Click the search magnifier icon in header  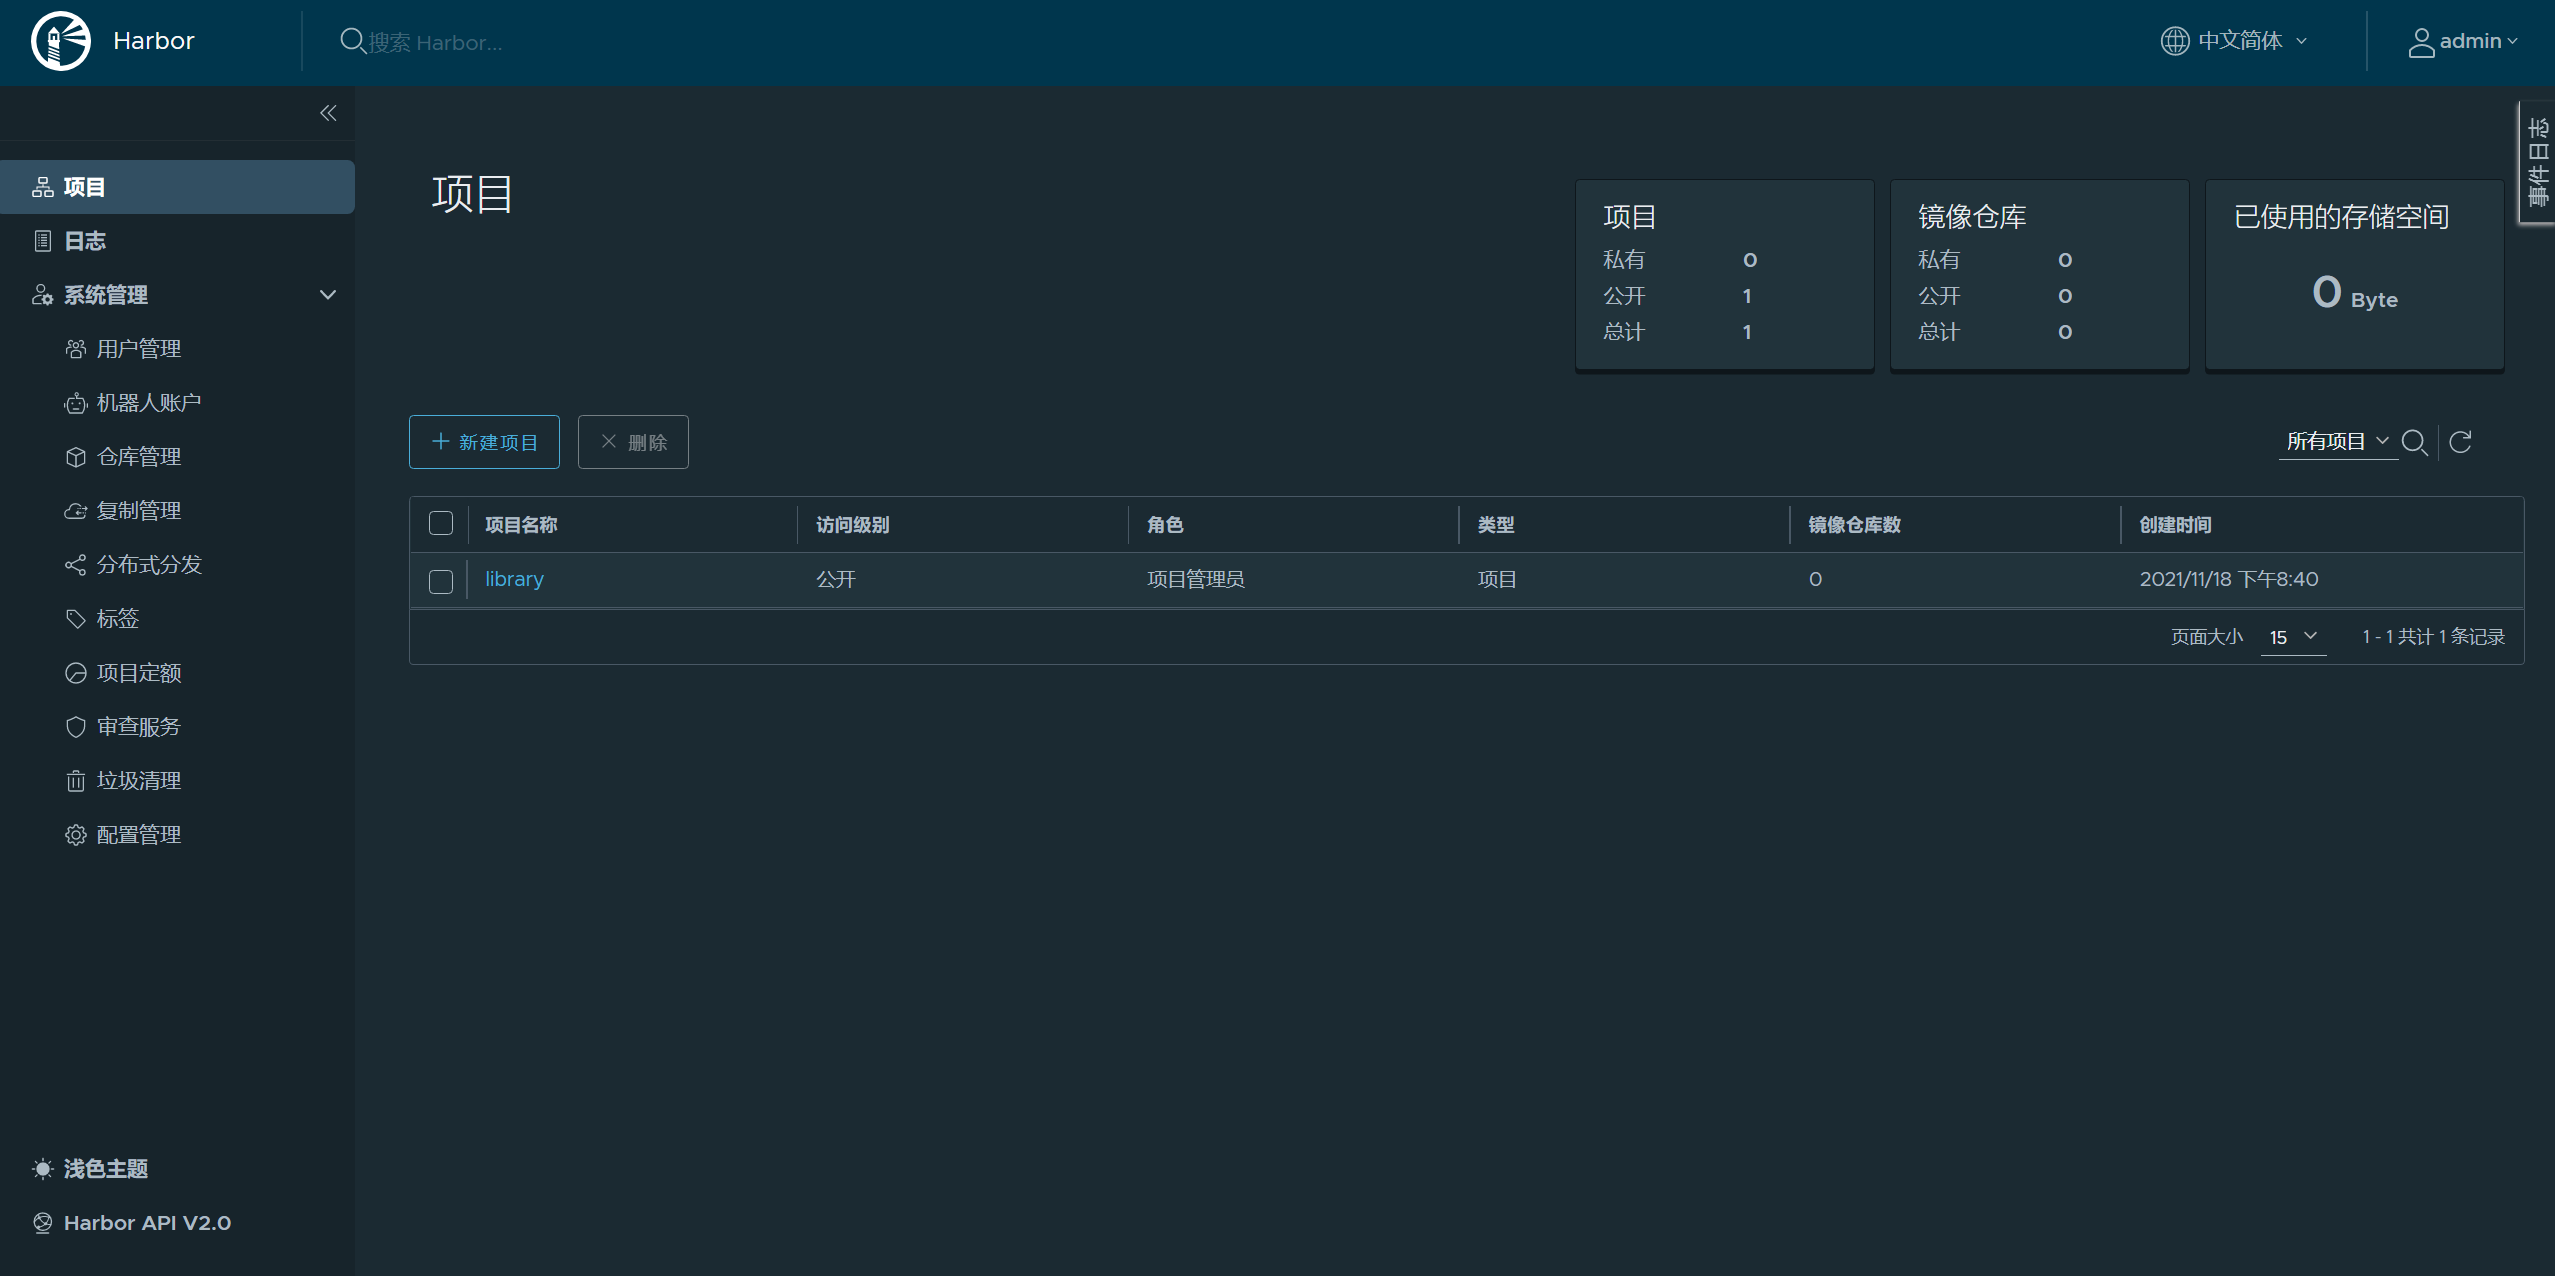(x=352, y=41)
